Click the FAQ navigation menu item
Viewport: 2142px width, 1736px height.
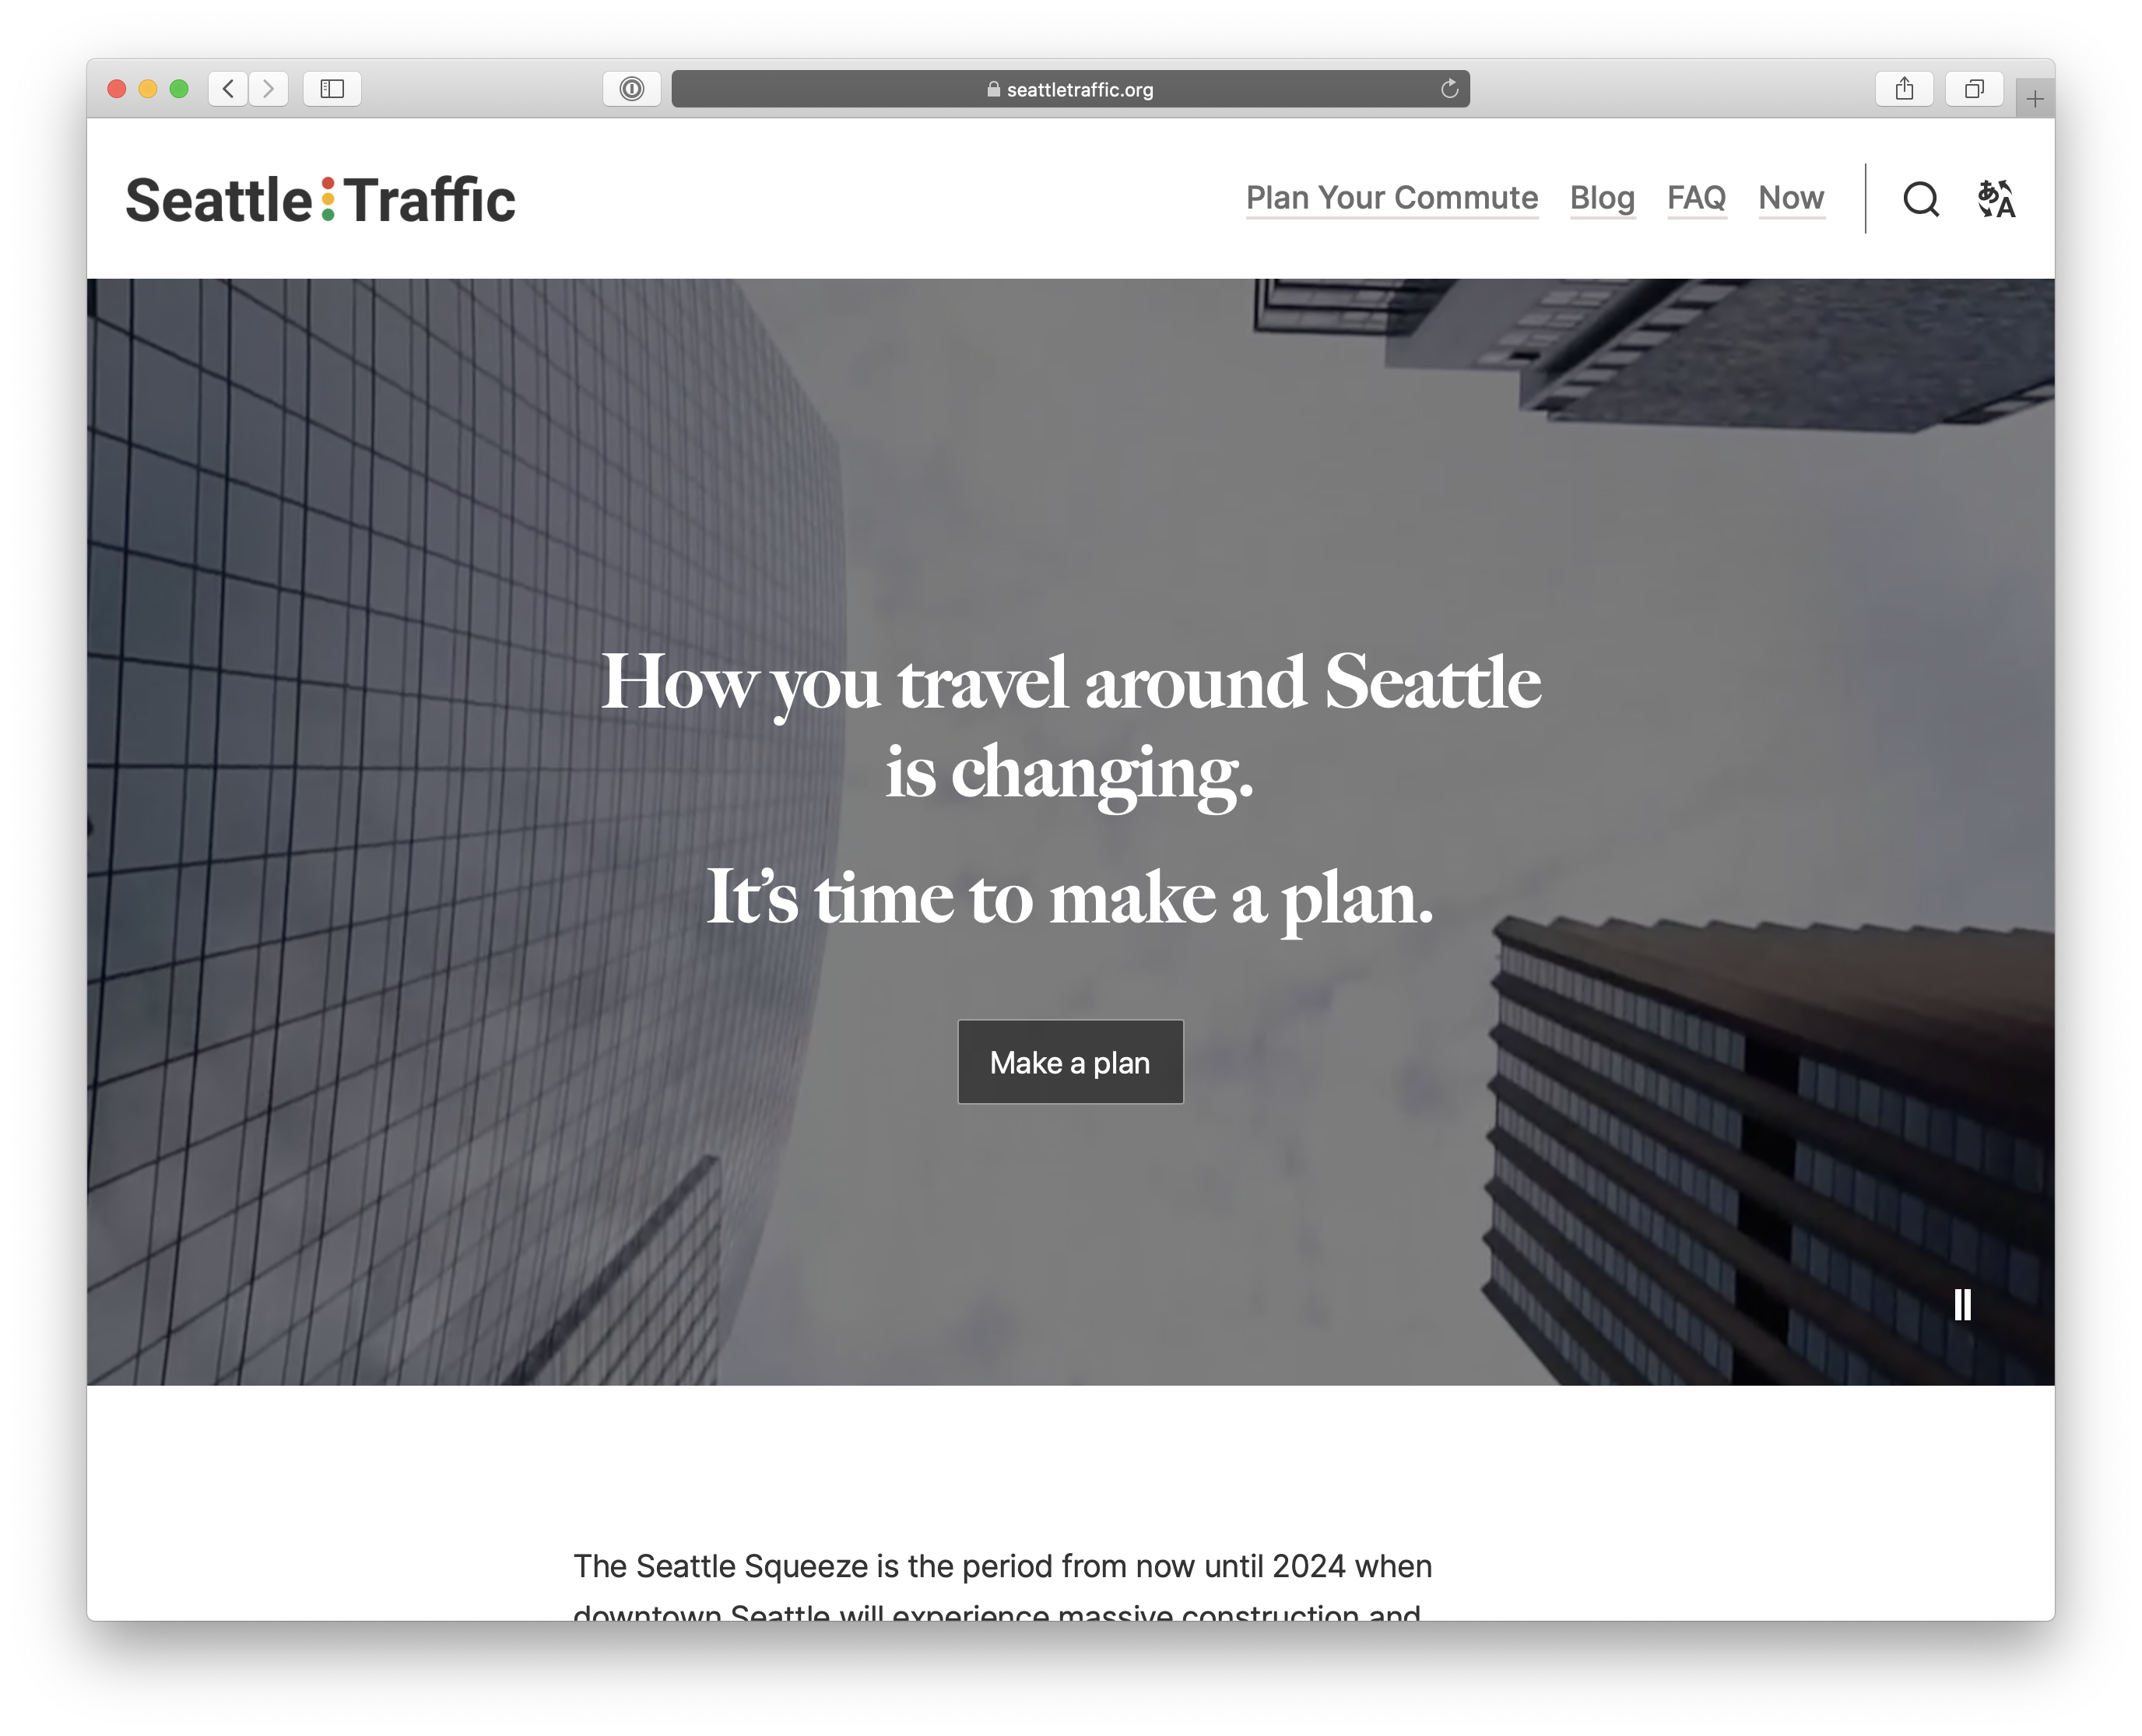(1694, 199)
